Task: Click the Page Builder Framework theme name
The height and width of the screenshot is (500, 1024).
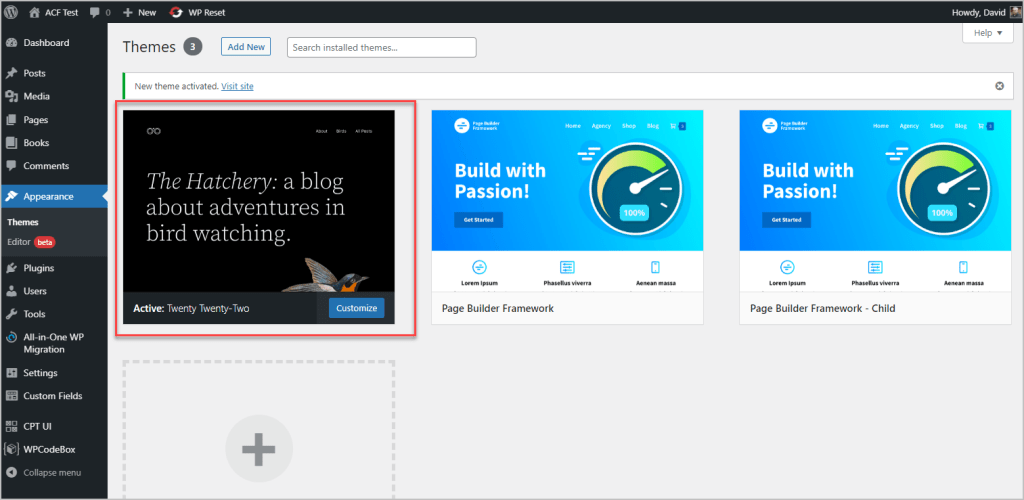Action: pyautogui.click(x=498, y=308)
